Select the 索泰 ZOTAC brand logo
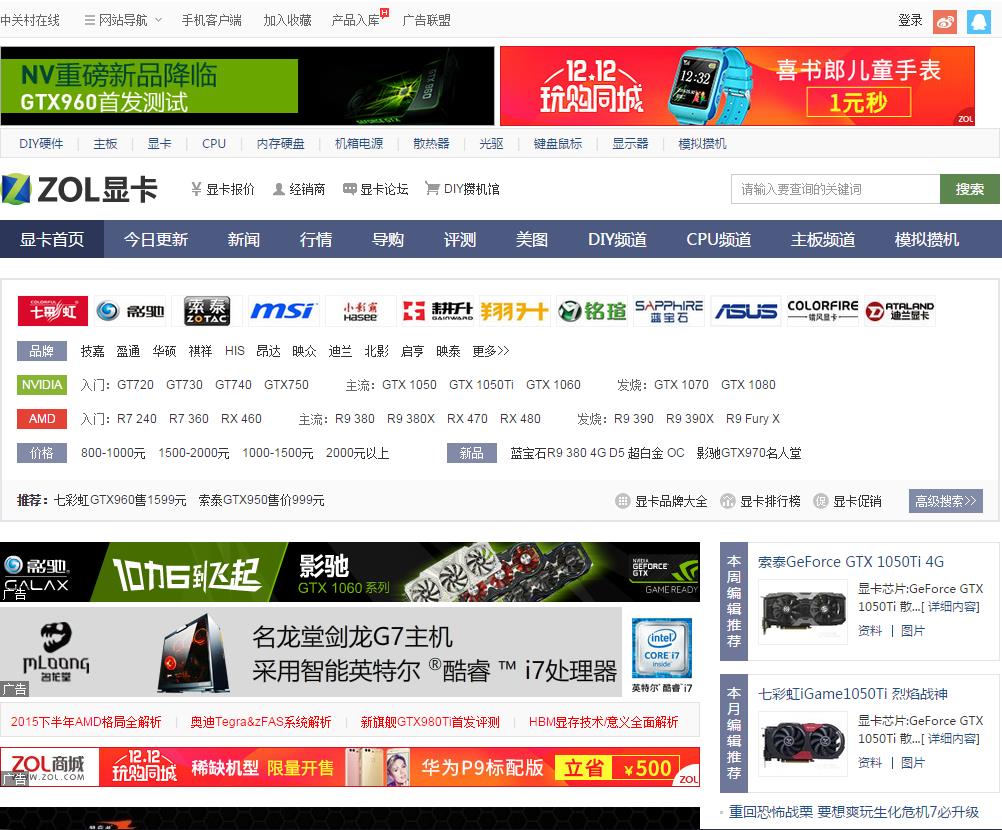Viewport: 1002px width, 830px height. point(206,311)
